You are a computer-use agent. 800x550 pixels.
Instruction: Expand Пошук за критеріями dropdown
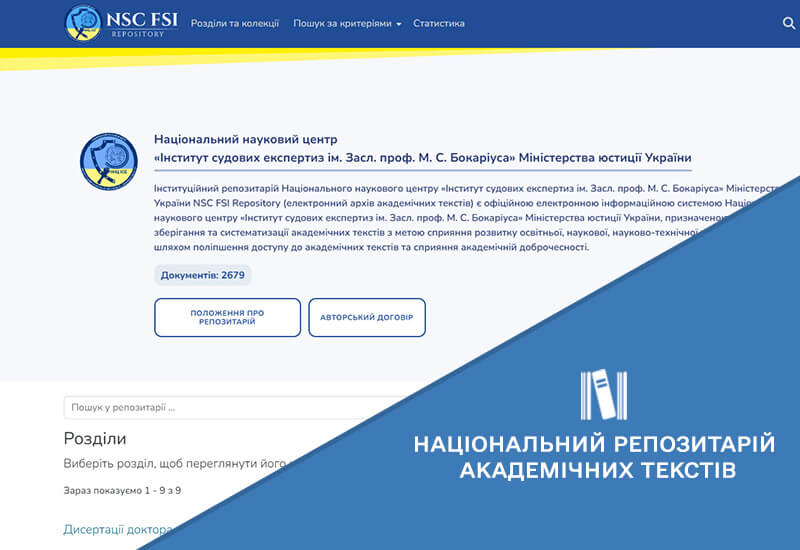347,23
